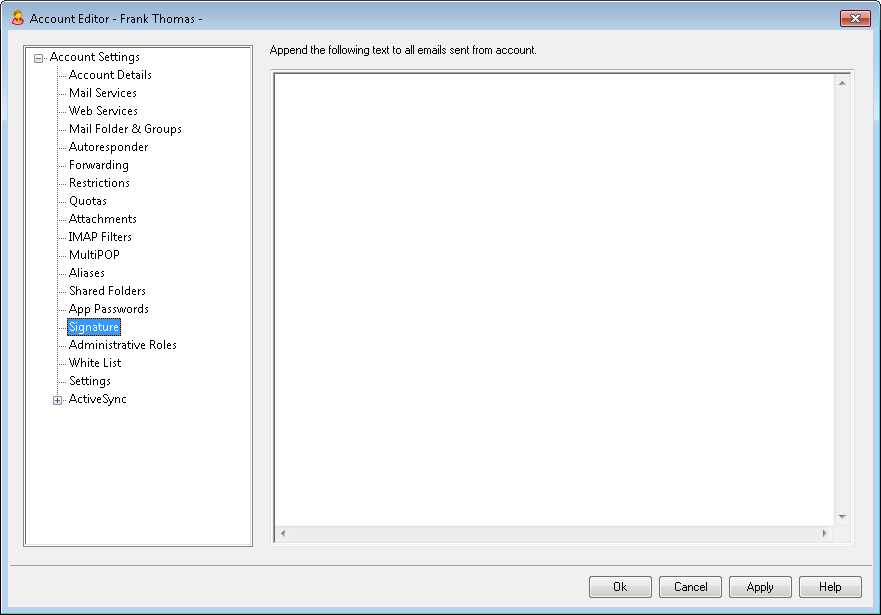Open Mail Folder & Groups page
881x615 pixels.
click(x=125, y=129)
